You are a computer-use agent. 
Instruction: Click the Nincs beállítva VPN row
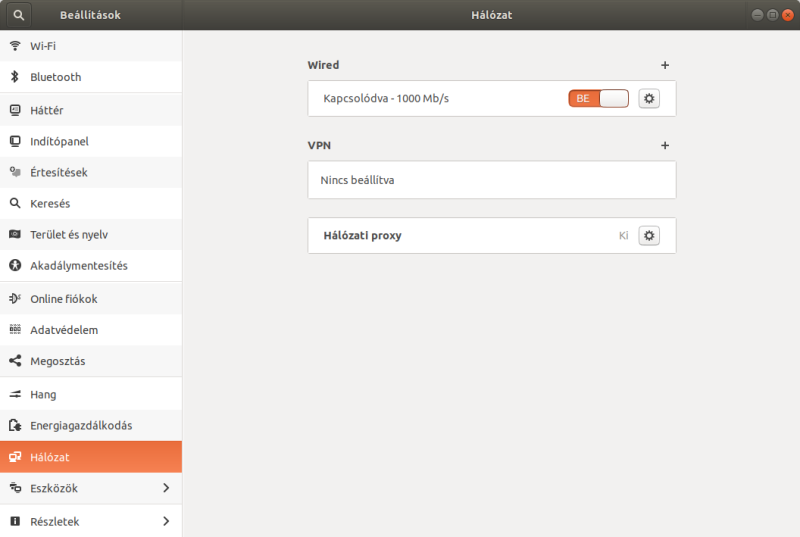(492, 180)
